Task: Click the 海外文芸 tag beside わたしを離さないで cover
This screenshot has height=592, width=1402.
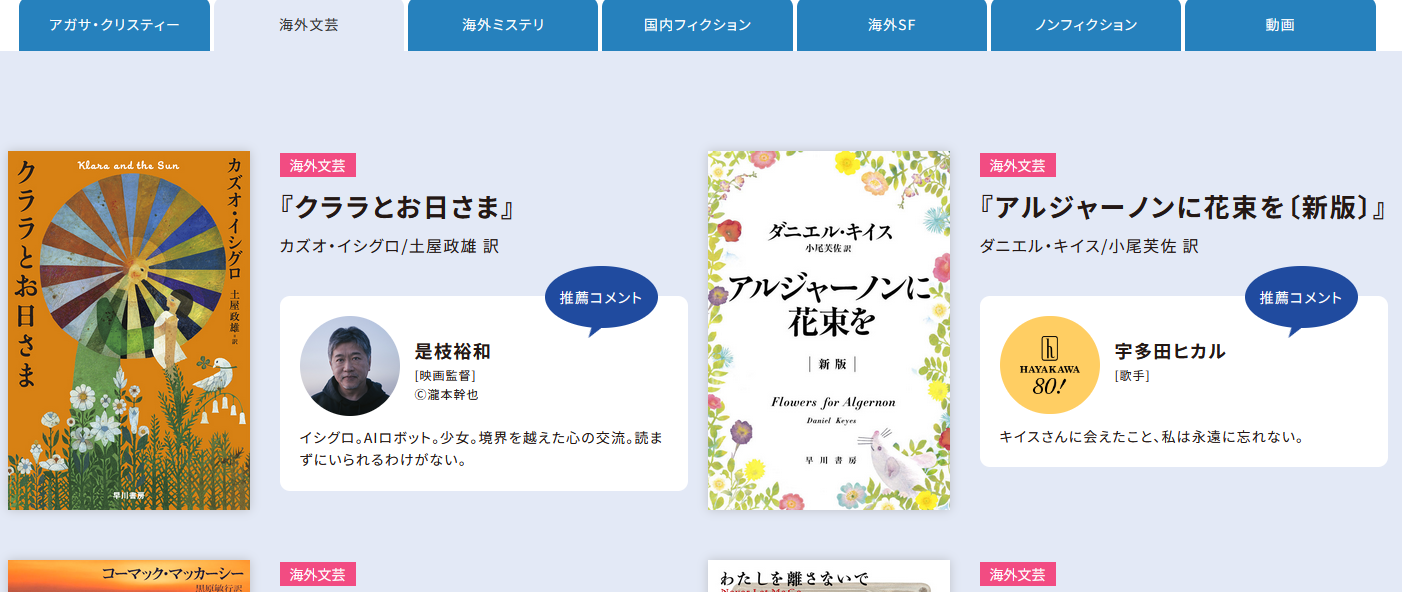Action: point(1018,575)
